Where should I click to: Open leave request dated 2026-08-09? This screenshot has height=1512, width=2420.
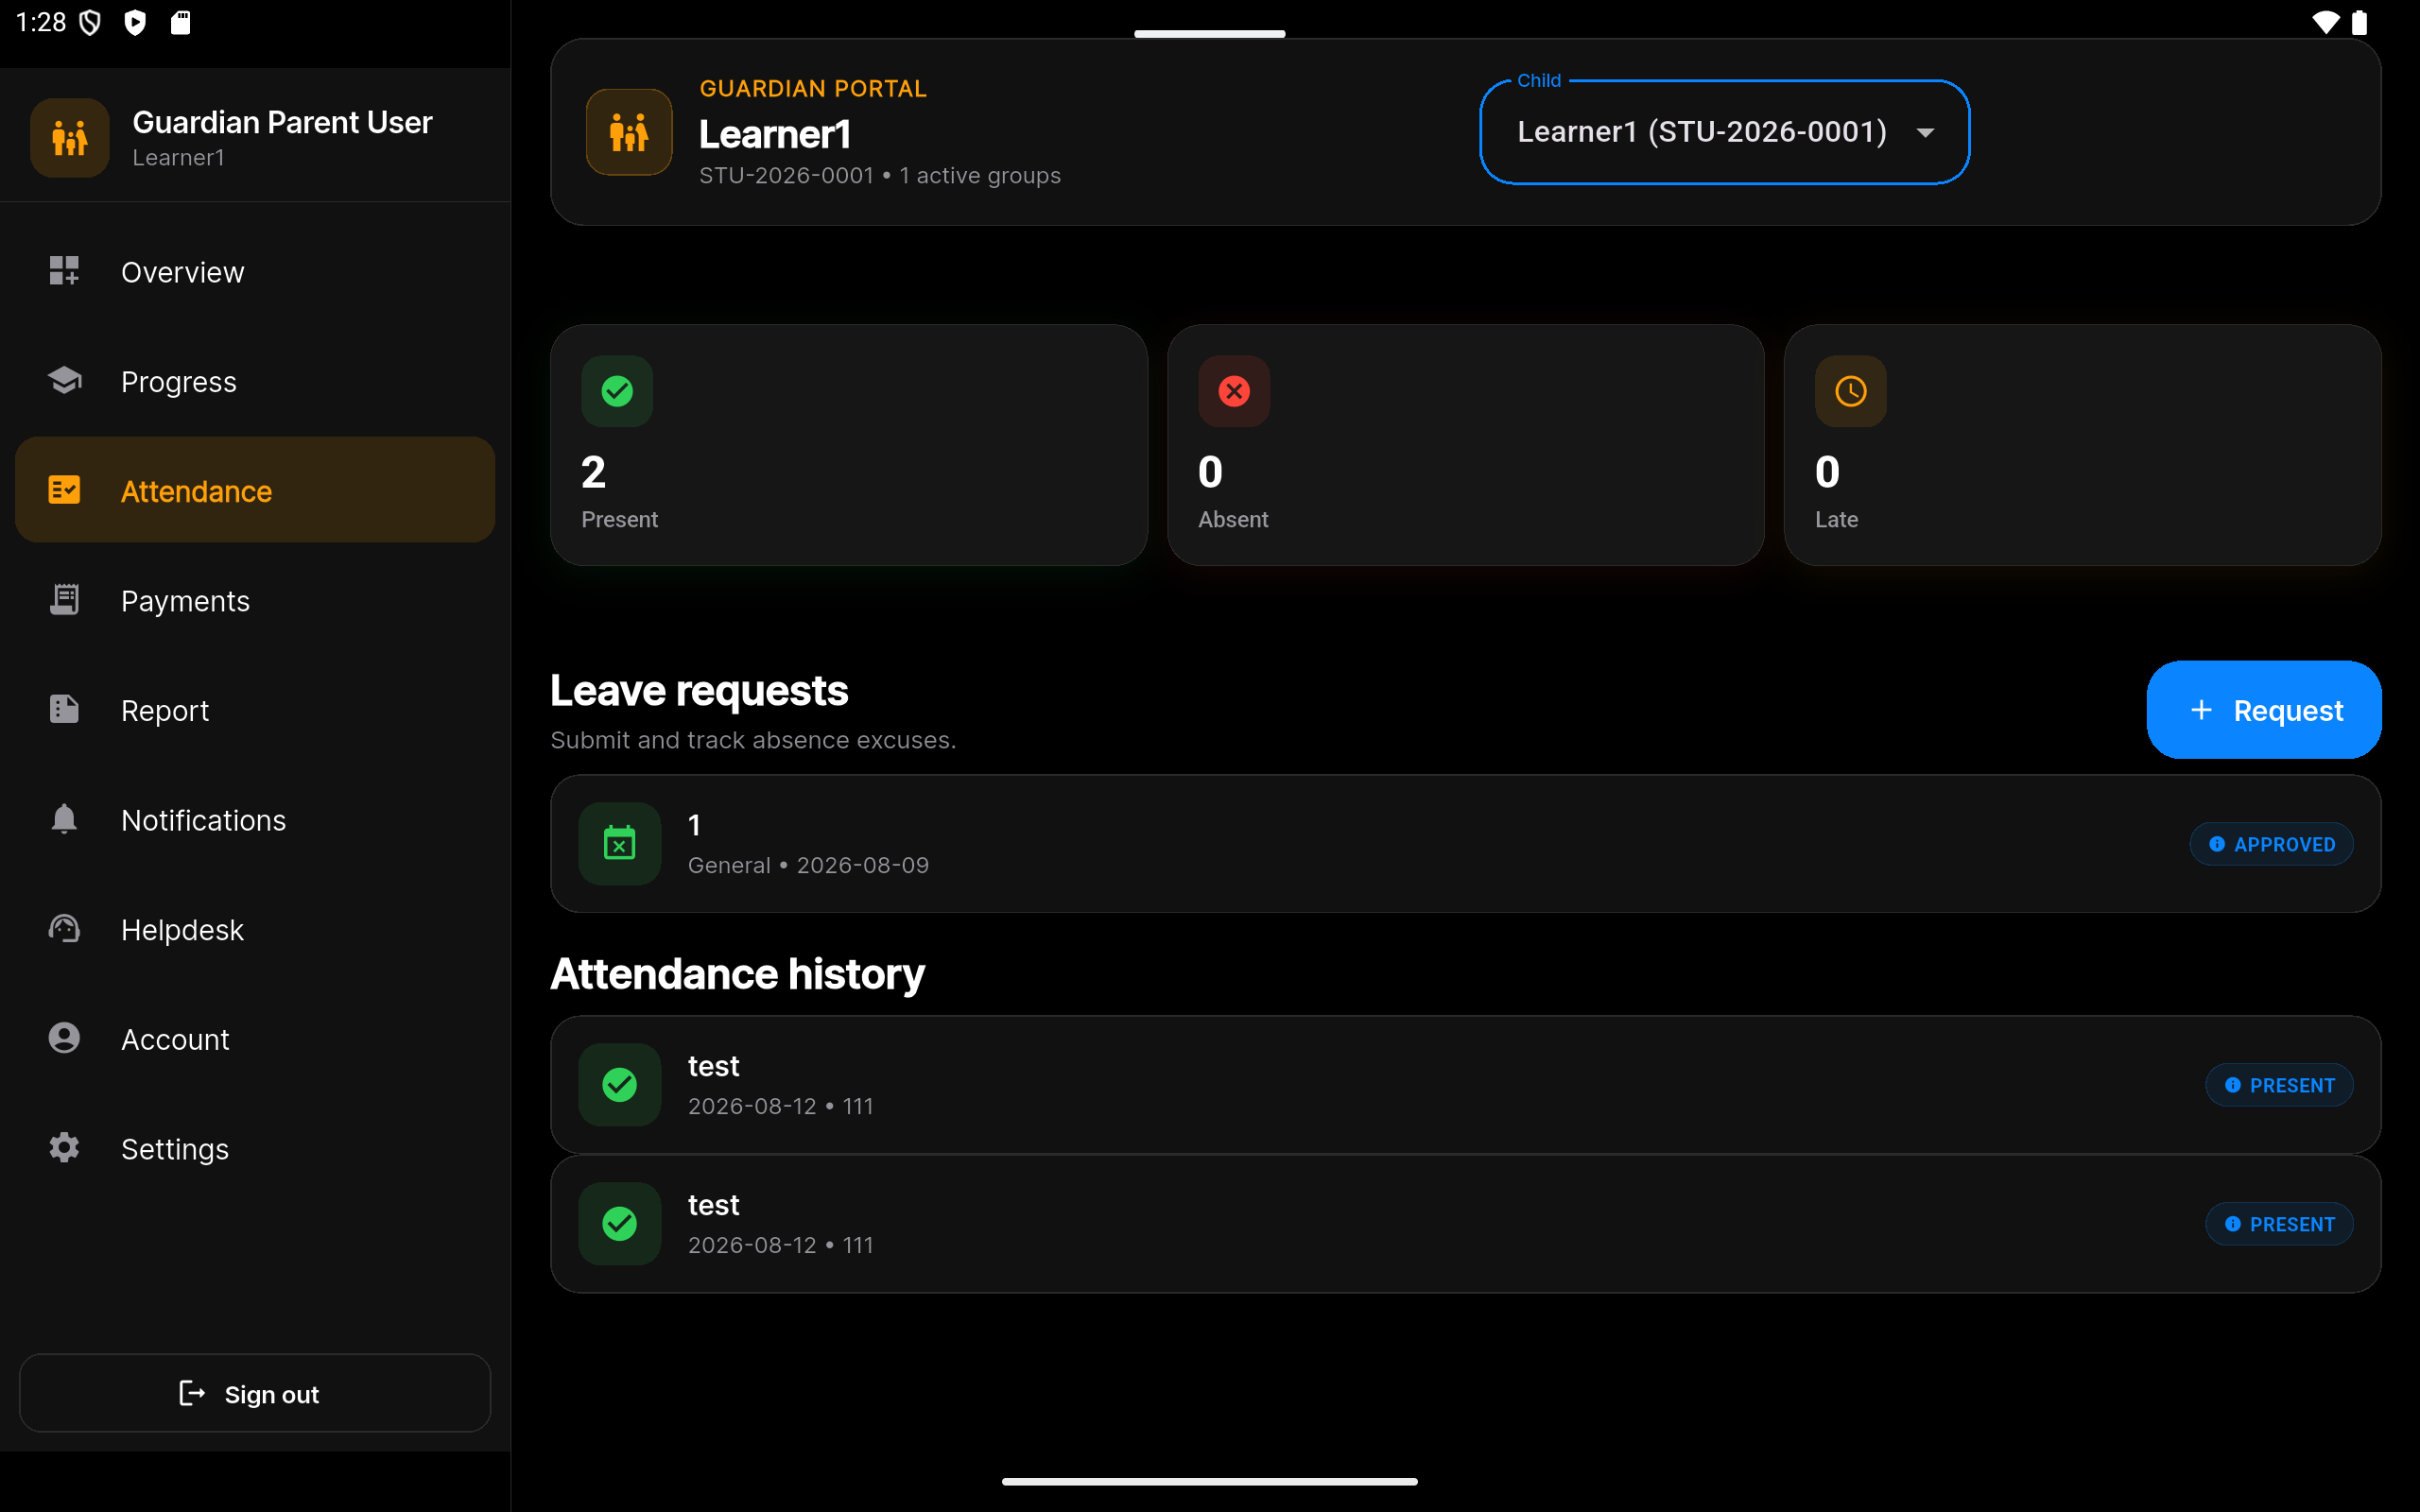point(1465,844)
